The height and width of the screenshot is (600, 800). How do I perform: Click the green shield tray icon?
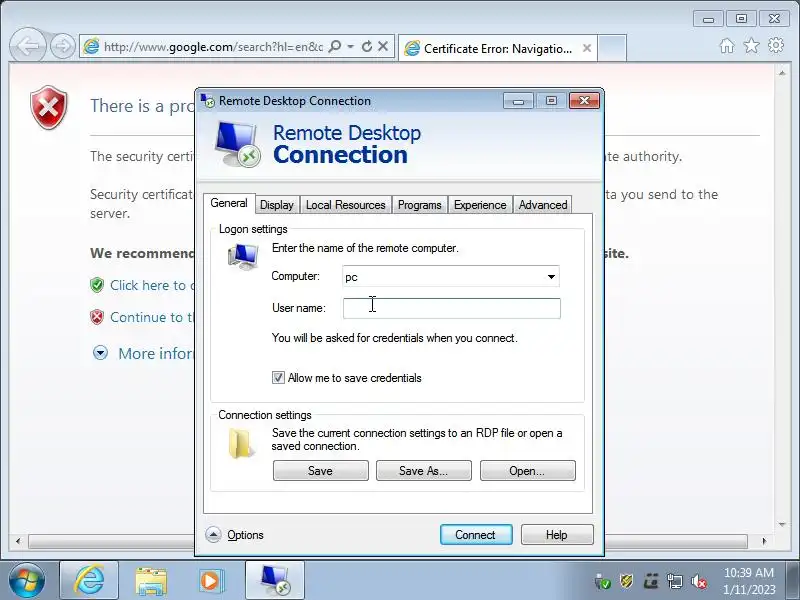[603, 581]
